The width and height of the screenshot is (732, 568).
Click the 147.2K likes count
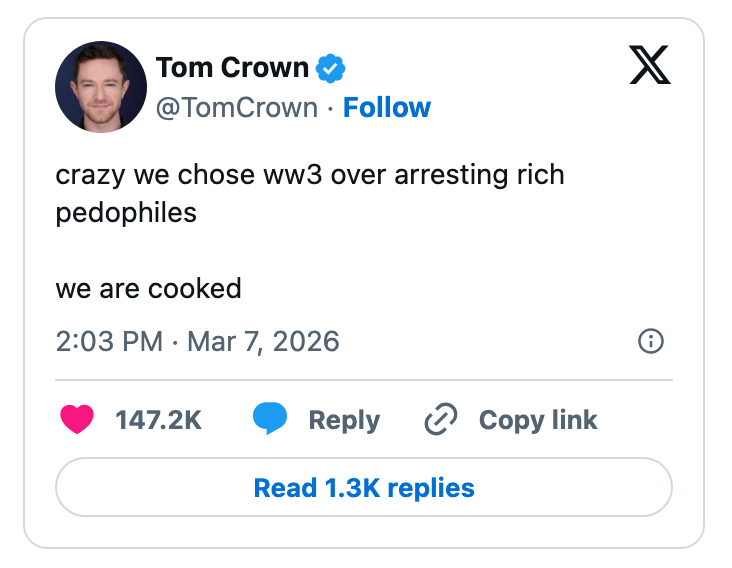click(x=158, y=420)
